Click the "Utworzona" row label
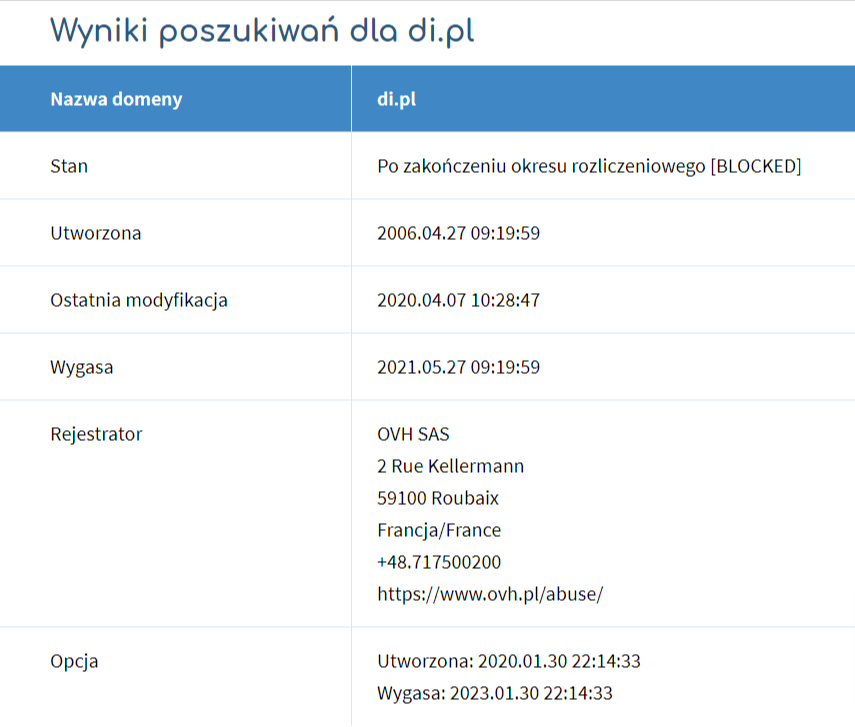The image size is (855, 727). [96, 233]
